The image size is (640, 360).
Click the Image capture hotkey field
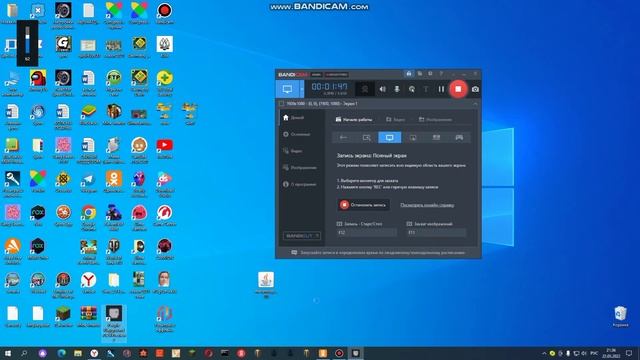click(436, 233)
